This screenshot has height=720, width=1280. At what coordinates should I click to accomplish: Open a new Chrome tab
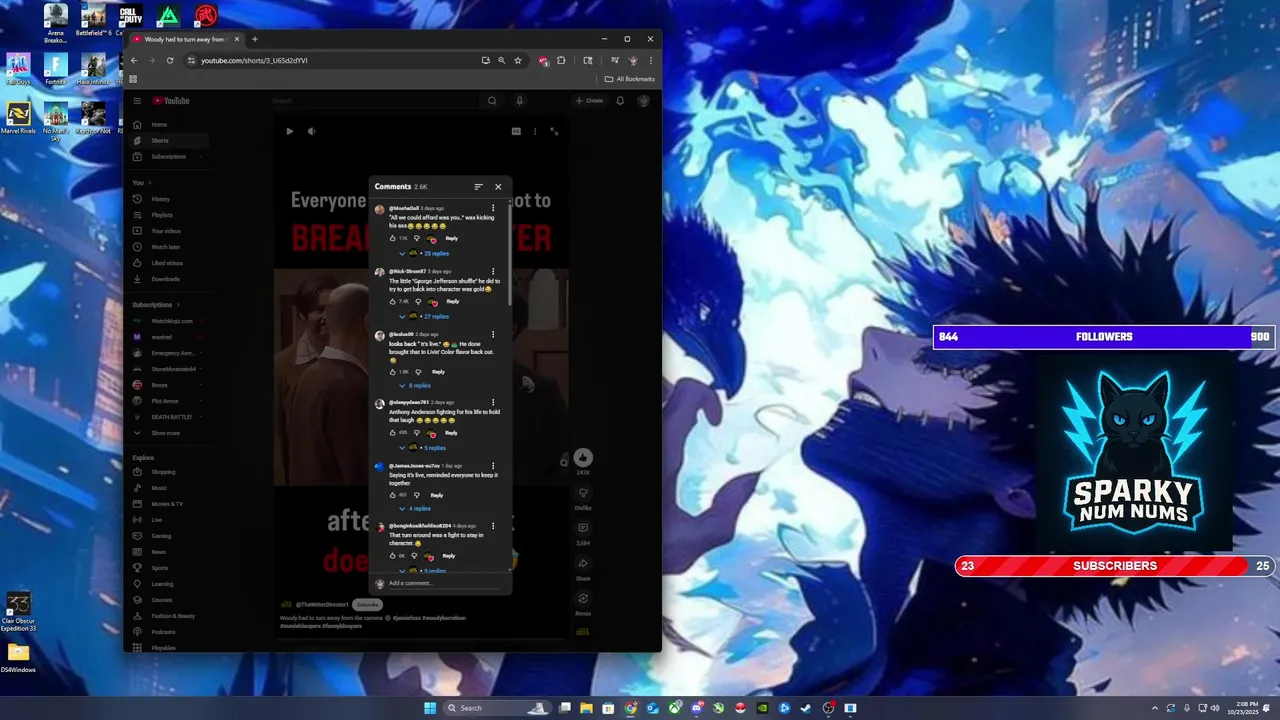pos(255,39)
